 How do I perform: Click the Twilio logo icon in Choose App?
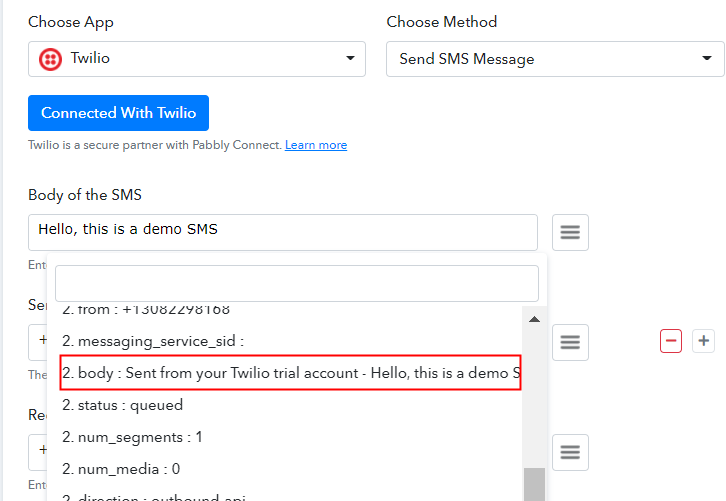click(x=50, y=59)
